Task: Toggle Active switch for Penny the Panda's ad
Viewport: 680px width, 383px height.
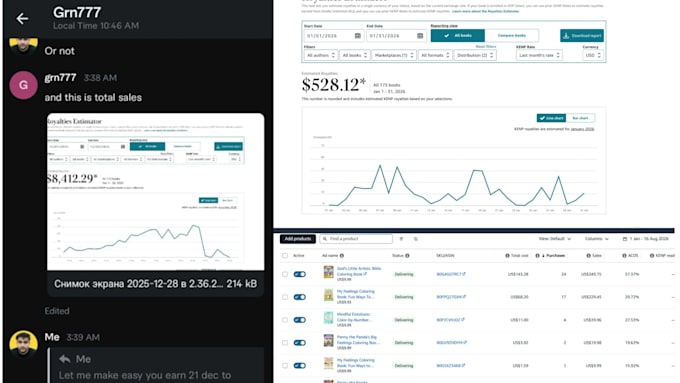Action: [x=300, y=343]
